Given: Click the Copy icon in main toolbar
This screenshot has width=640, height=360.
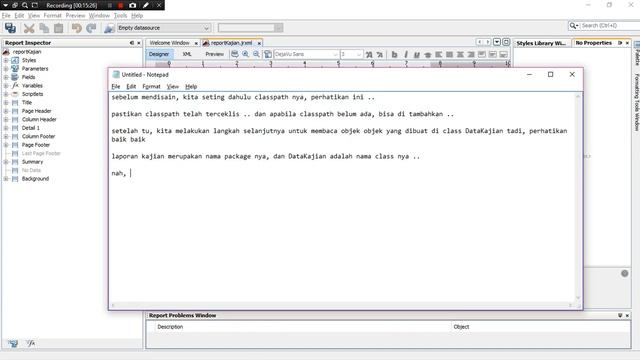Looking at the screenshot, I should (44, 28).
